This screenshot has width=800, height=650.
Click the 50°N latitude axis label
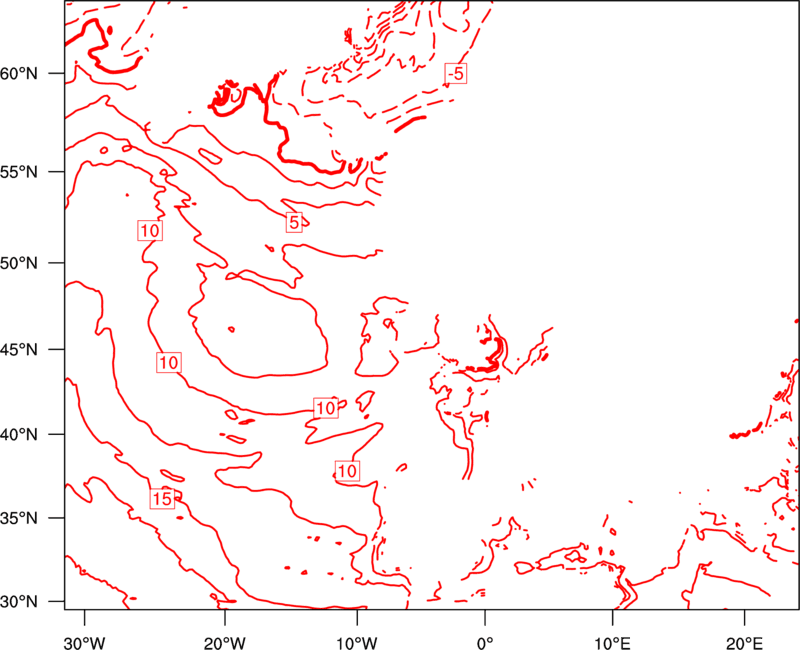(19, 263)
